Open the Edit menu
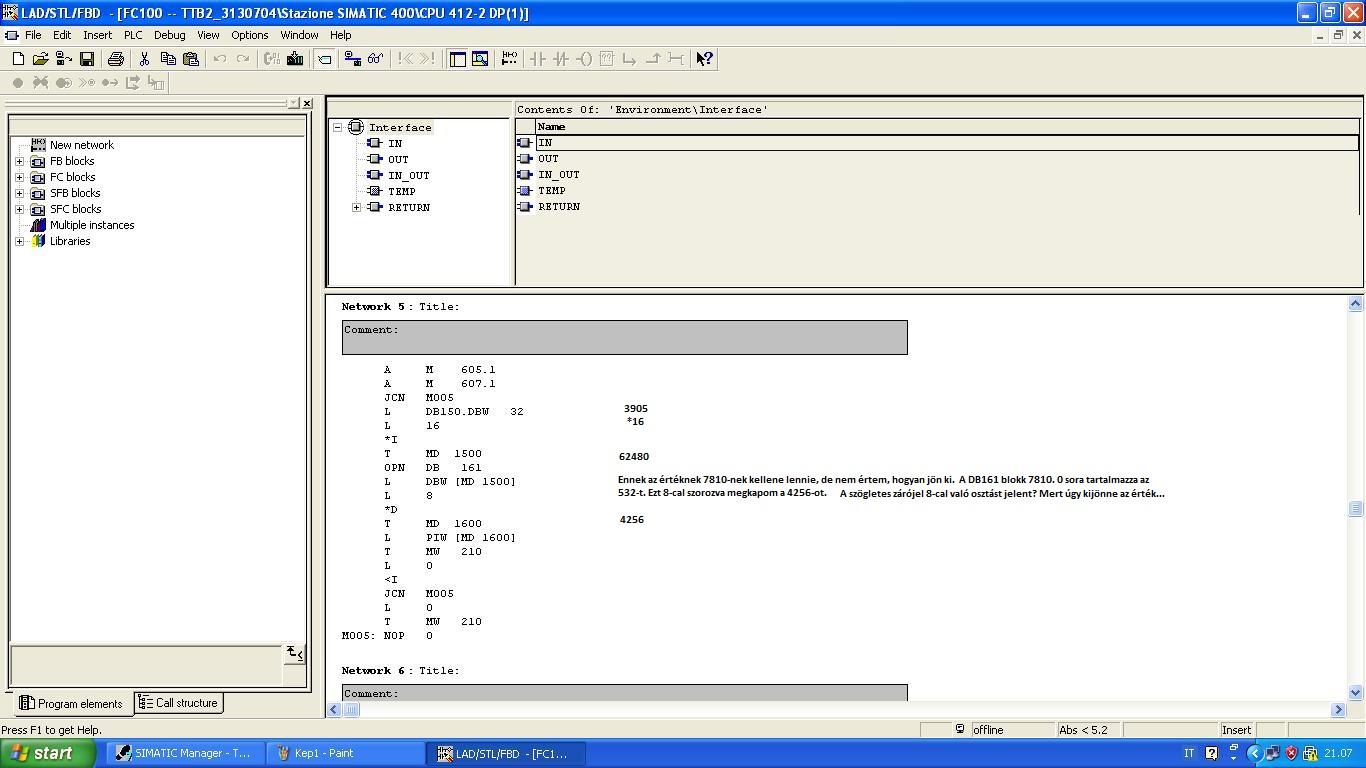Image resolution: width=1366 pixels, height=768 pixels. (62, 35)
